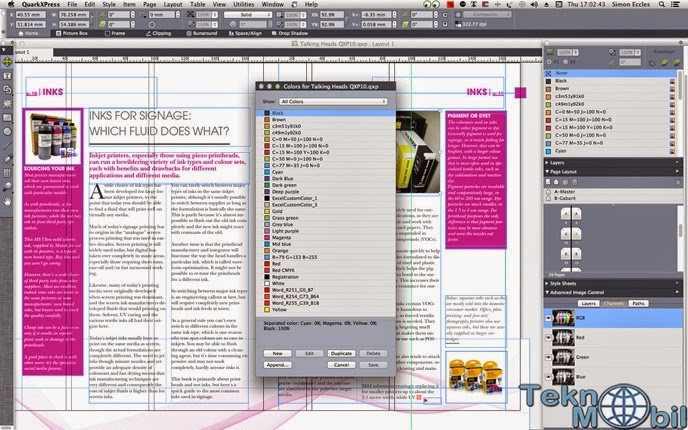Screen dimensions: 688x430
Task: Toggle visibility of the RGB channel
Action: [x=548, y=318]
